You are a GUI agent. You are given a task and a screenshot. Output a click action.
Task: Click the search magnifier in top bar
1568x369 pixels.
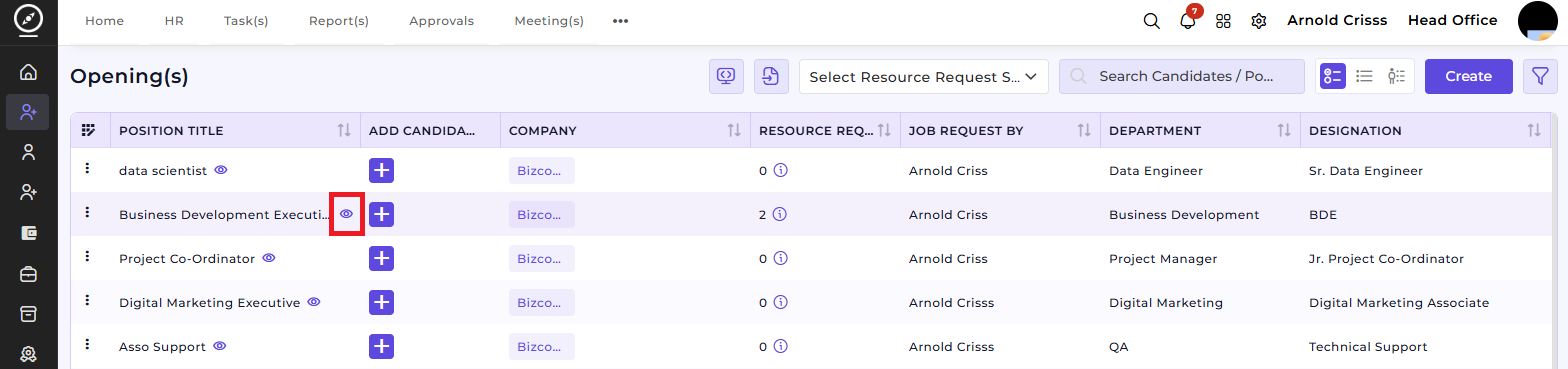click(1152, 21)
